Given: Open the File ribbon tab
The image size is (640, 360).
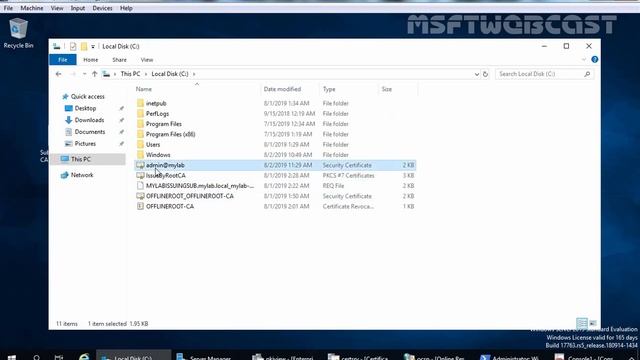Looking at the screenshot, I should tap(62, 60).
